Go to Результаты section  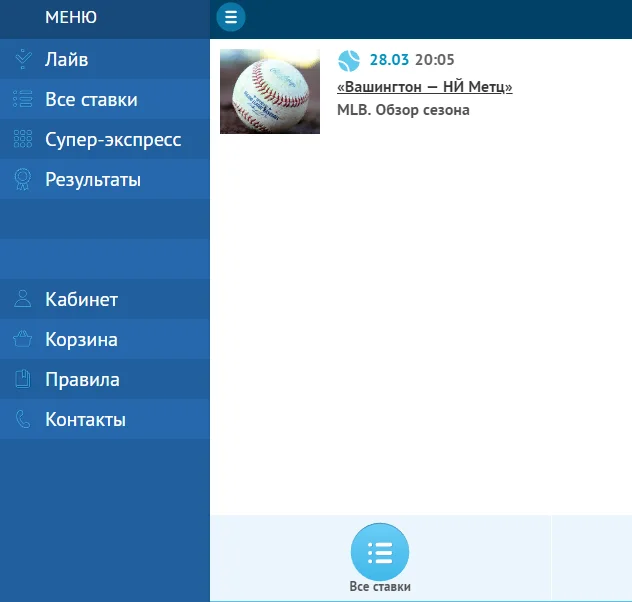[x=105, y=179]
